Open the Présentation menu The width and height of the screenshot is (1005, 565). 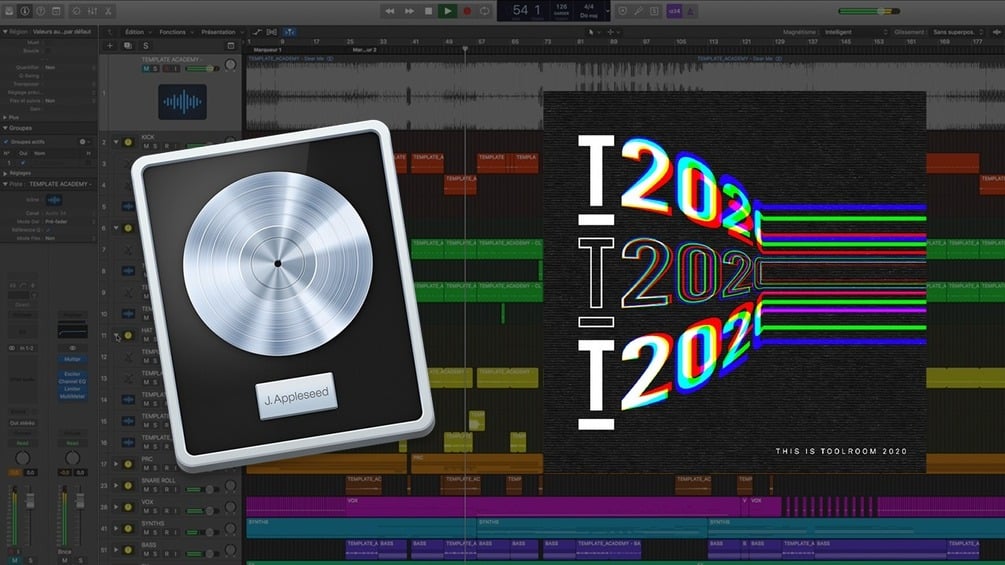point(222,31)
